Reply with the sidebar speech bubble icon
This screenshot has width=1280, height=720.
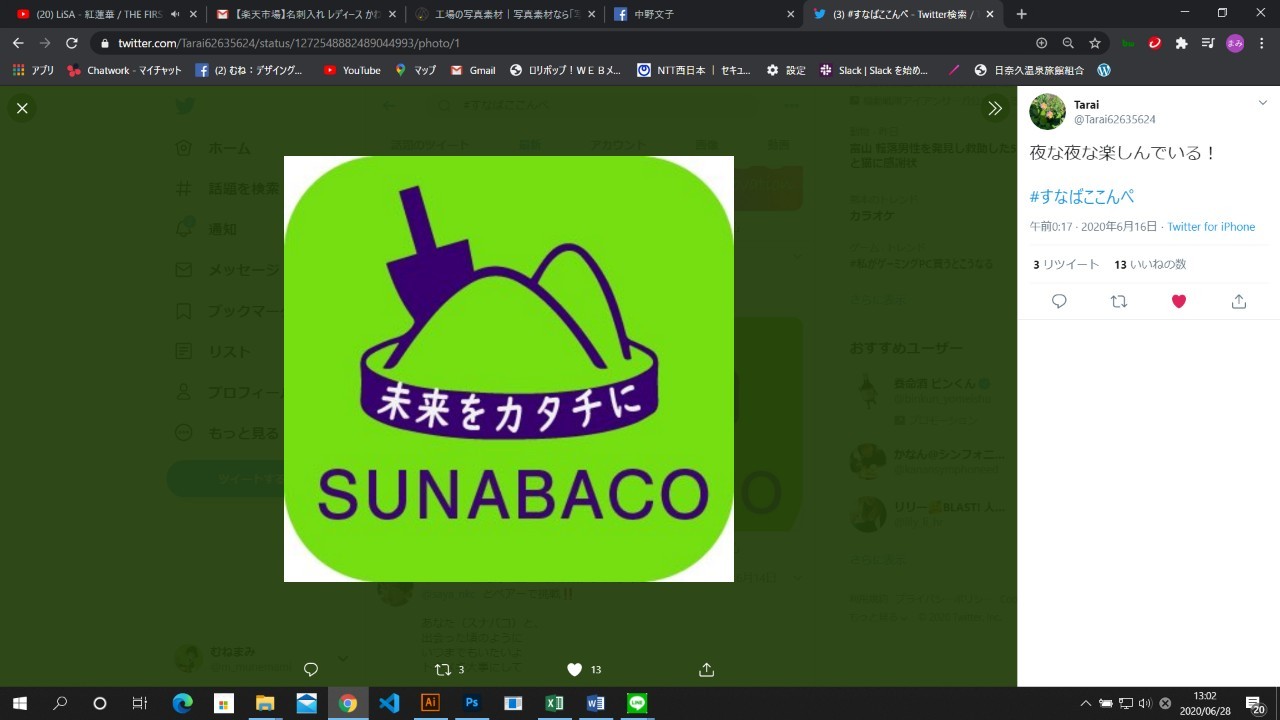[1059, 301]
